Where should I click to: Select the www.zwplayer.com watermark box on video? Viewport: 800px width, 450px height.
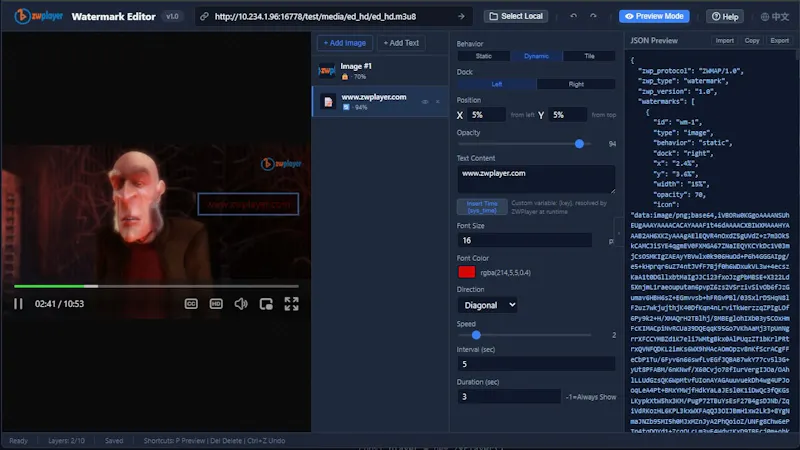pos(248,204)
